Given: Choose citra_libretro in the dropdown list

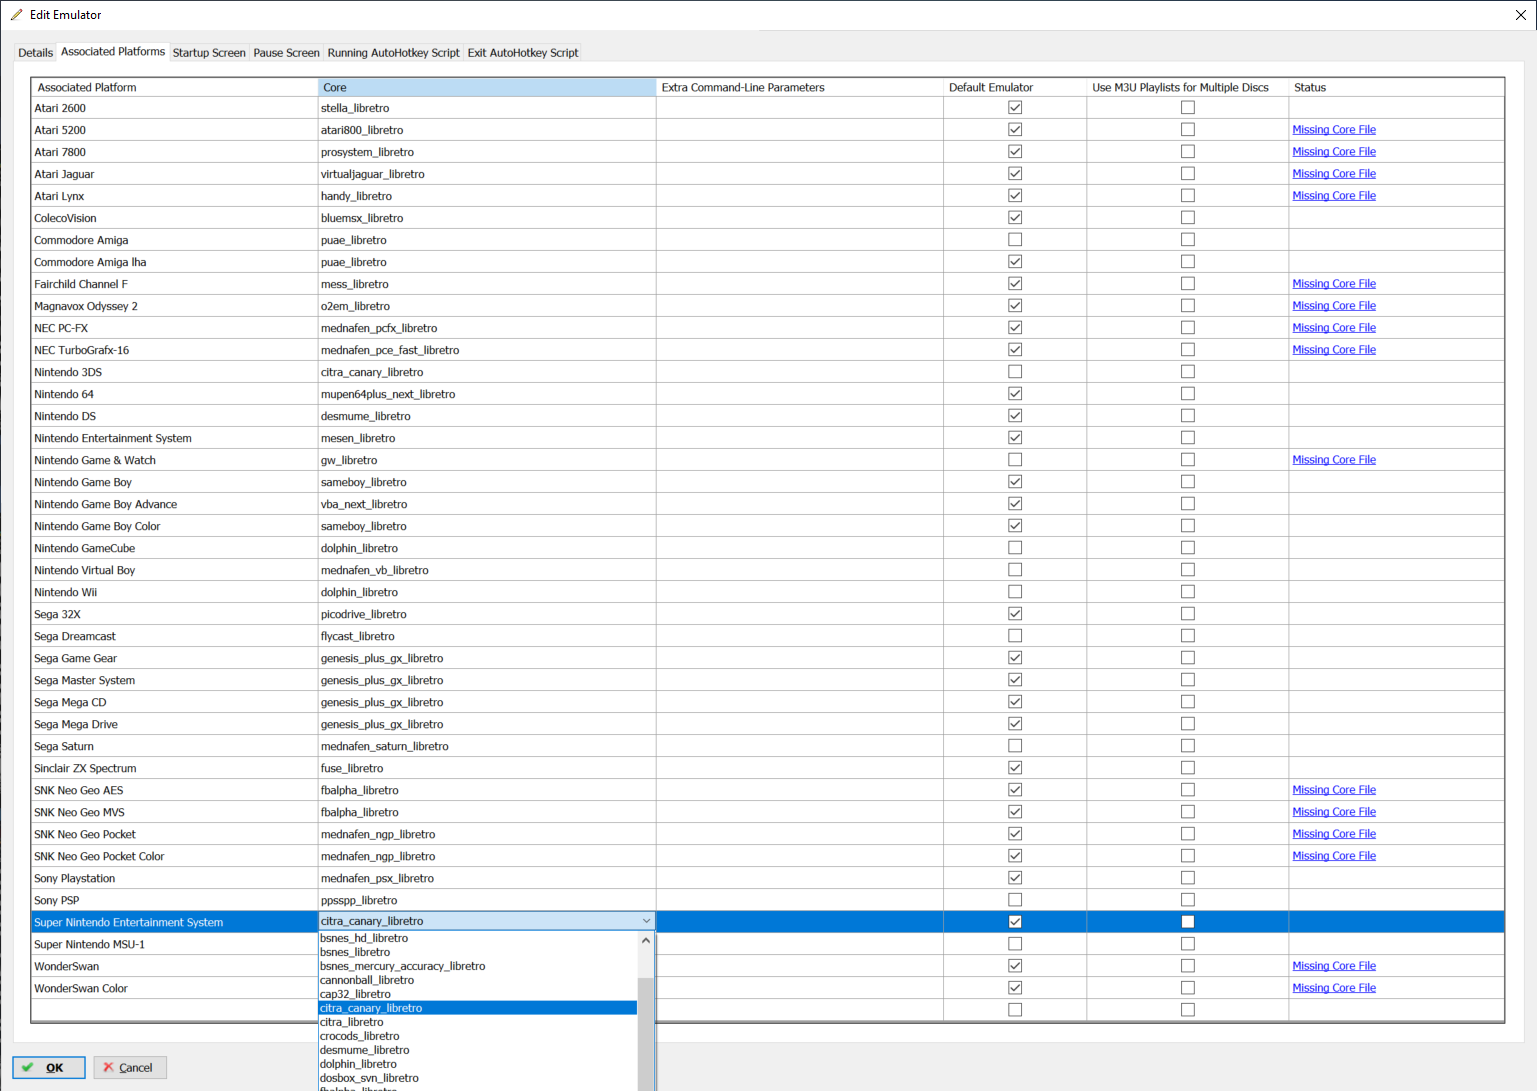Looking at the screenshot, I should coord(478,1022).
